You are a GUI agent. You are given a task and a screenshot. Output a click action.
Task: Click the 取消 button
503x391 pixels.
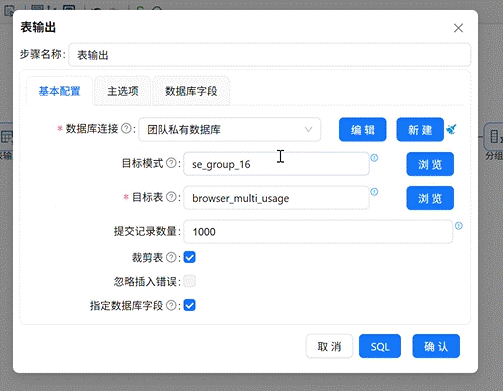[329, 346]
